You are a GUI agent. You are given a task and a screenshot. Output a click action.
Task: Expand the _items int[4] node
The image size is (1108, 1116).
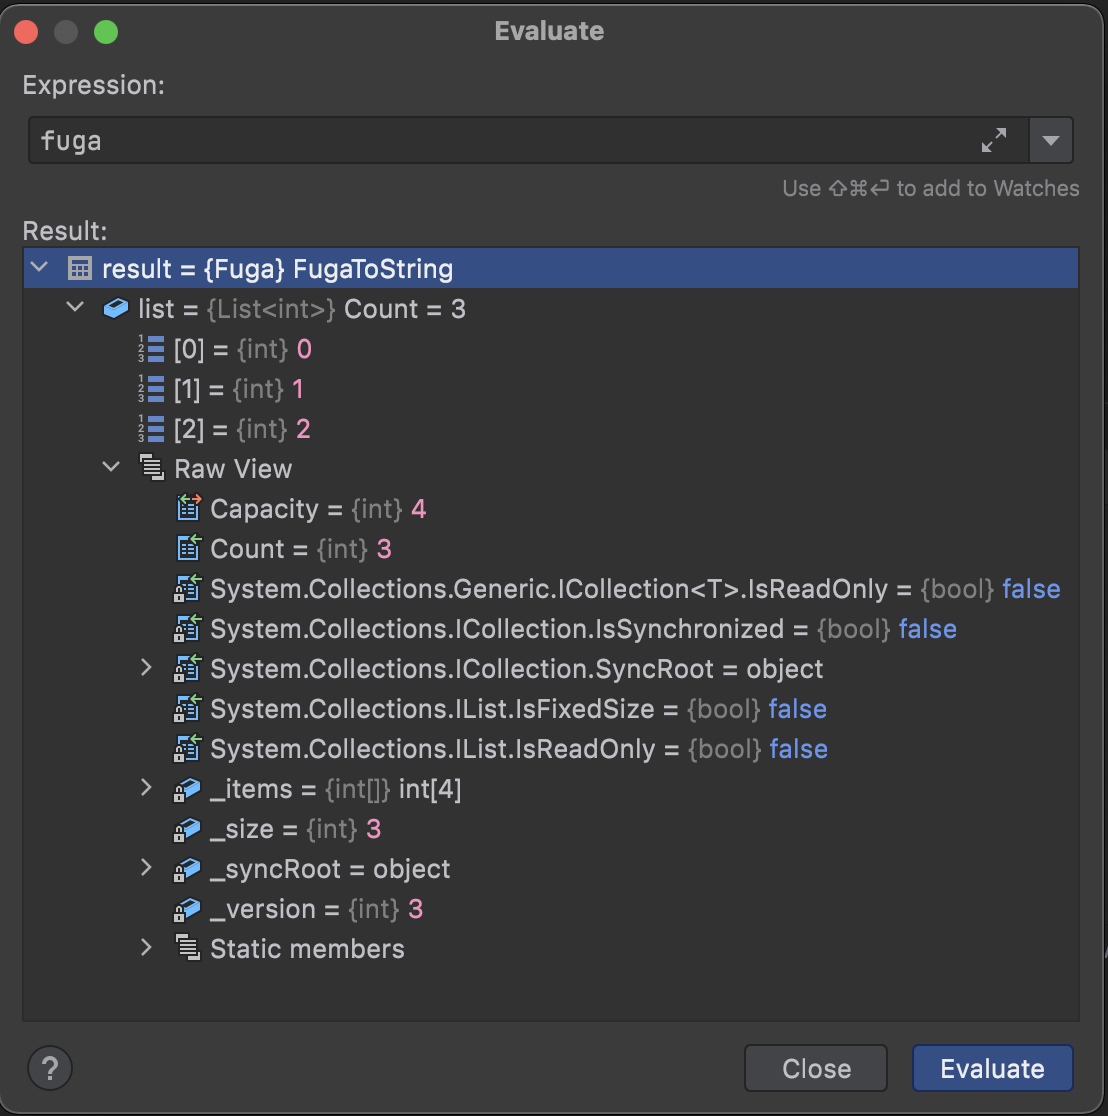[x=147, y=787]
